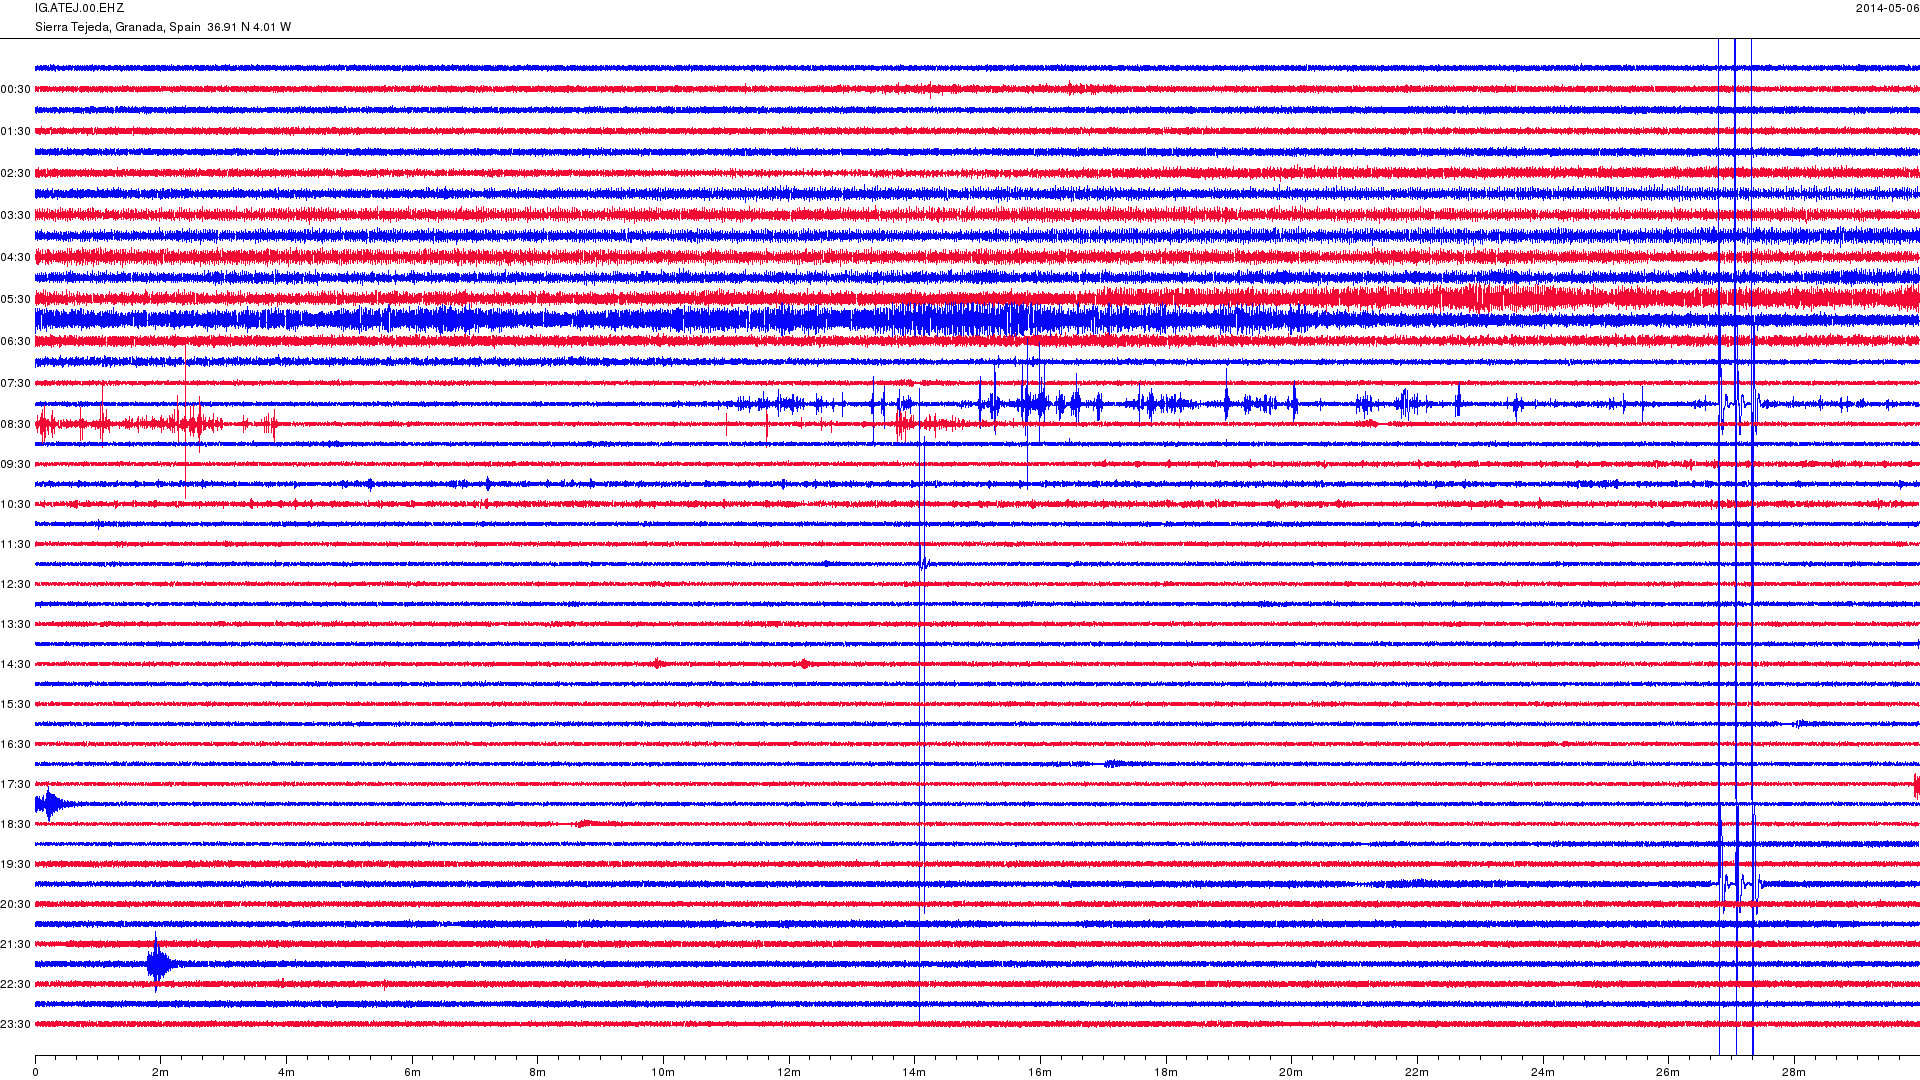Screen dimensions: 1920x1080
Task: Click the 22:30 time label
Action: pyautogui.click(x=15, y=984)
